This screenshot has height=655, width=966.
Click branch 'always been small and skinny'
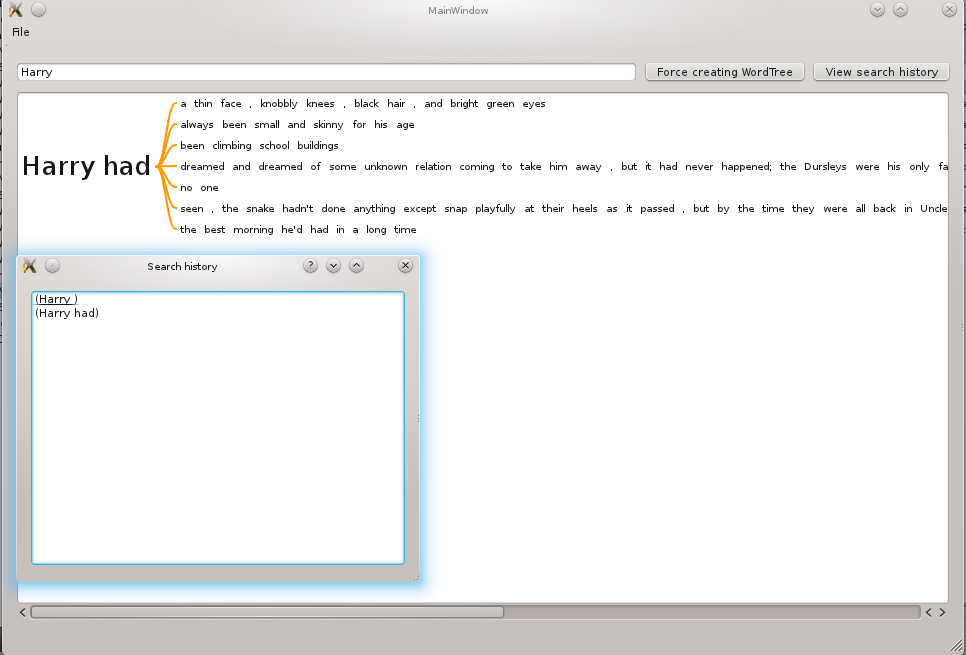tap(297, 124)
